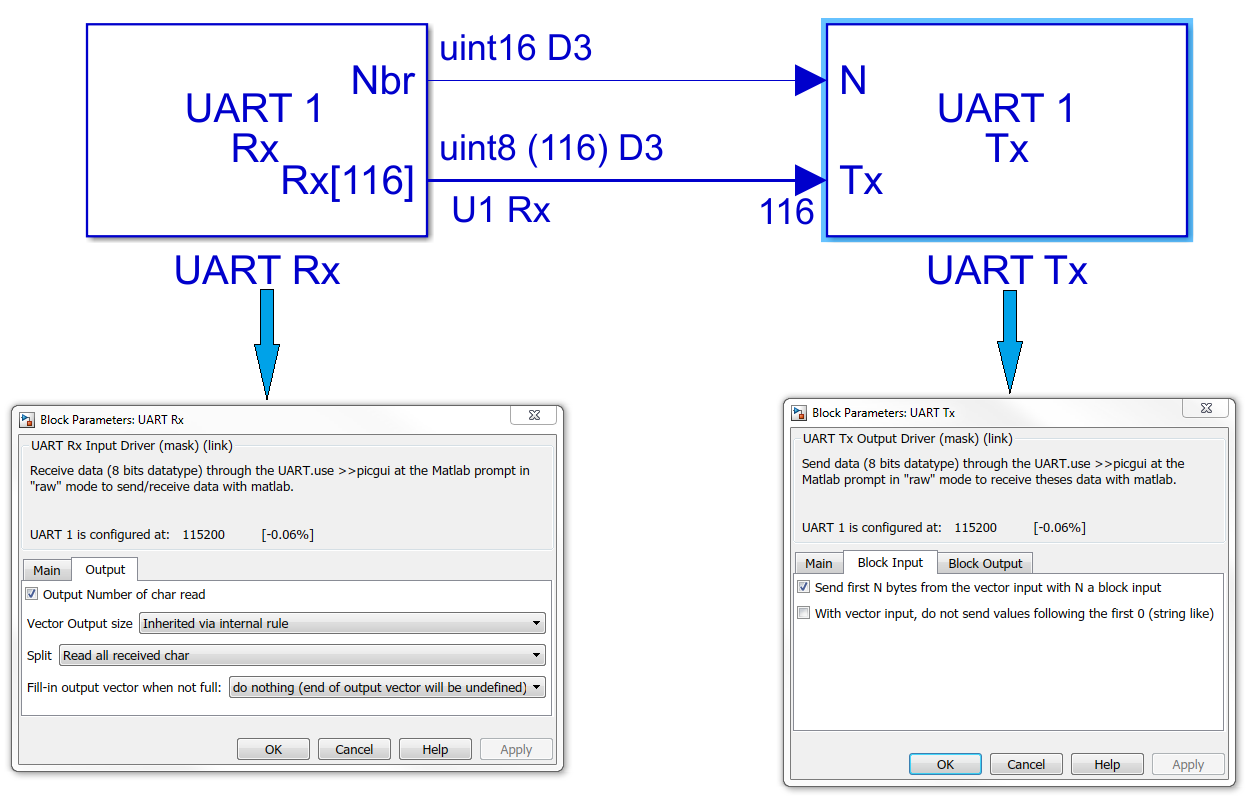Switch to the Block Output tab

(984, 563)
